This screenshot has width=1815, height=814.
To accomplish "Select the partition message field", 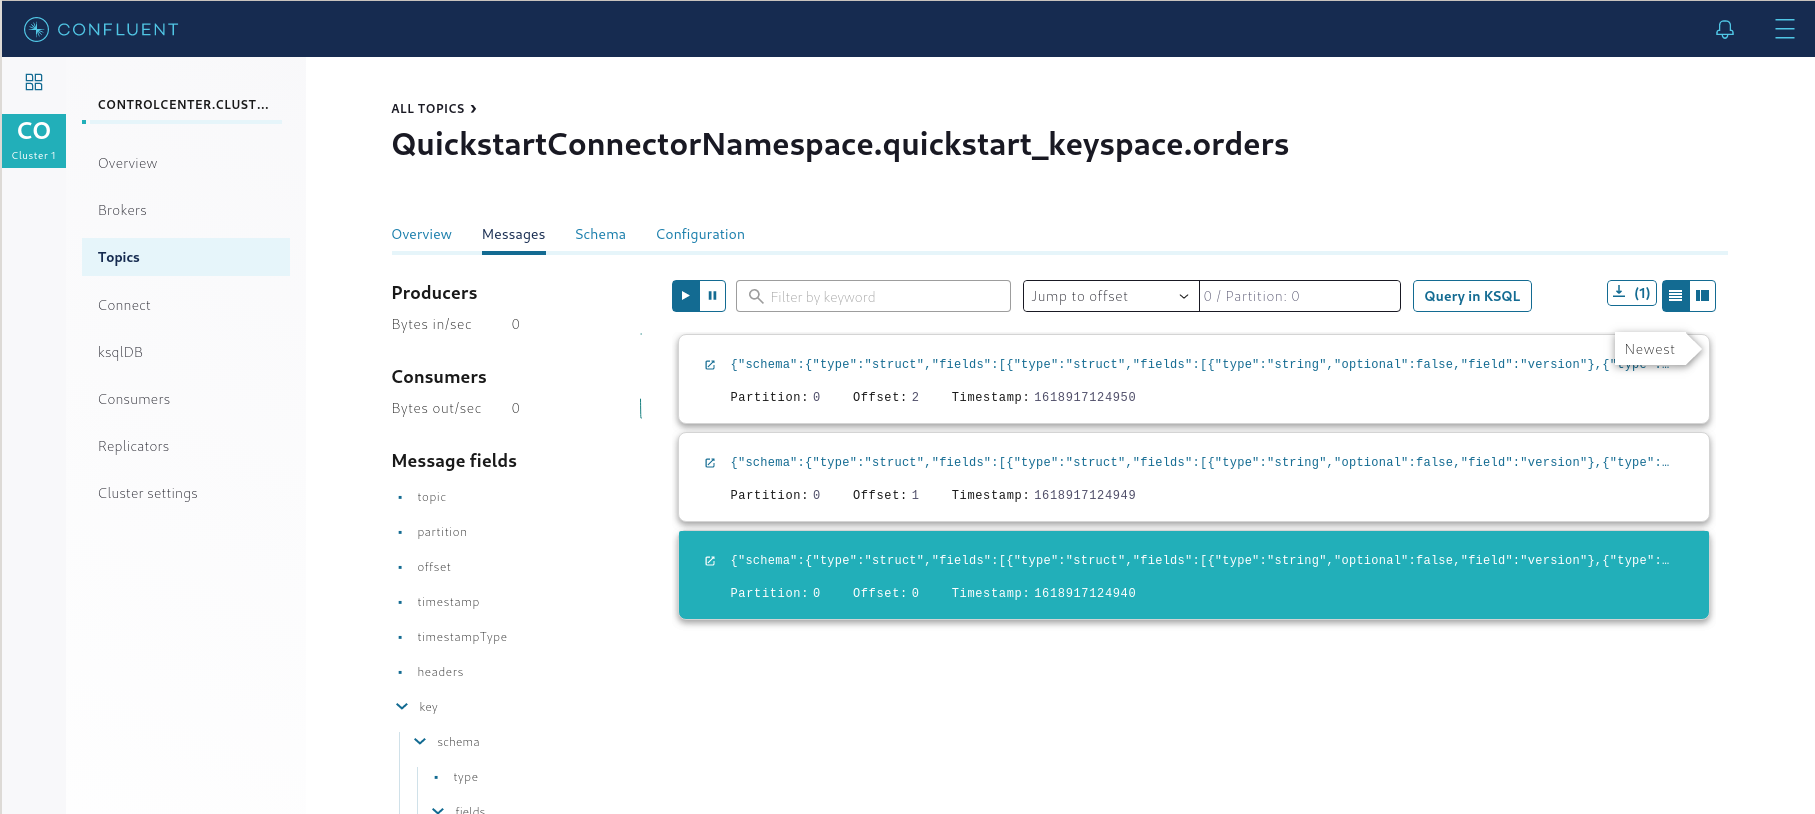I will click(x=442, y=532).
